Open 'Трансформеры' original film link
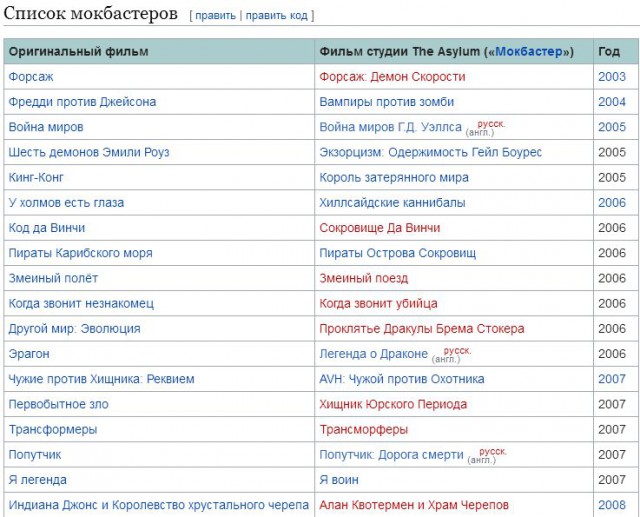640x517 pixels. [x=52, y=430]
